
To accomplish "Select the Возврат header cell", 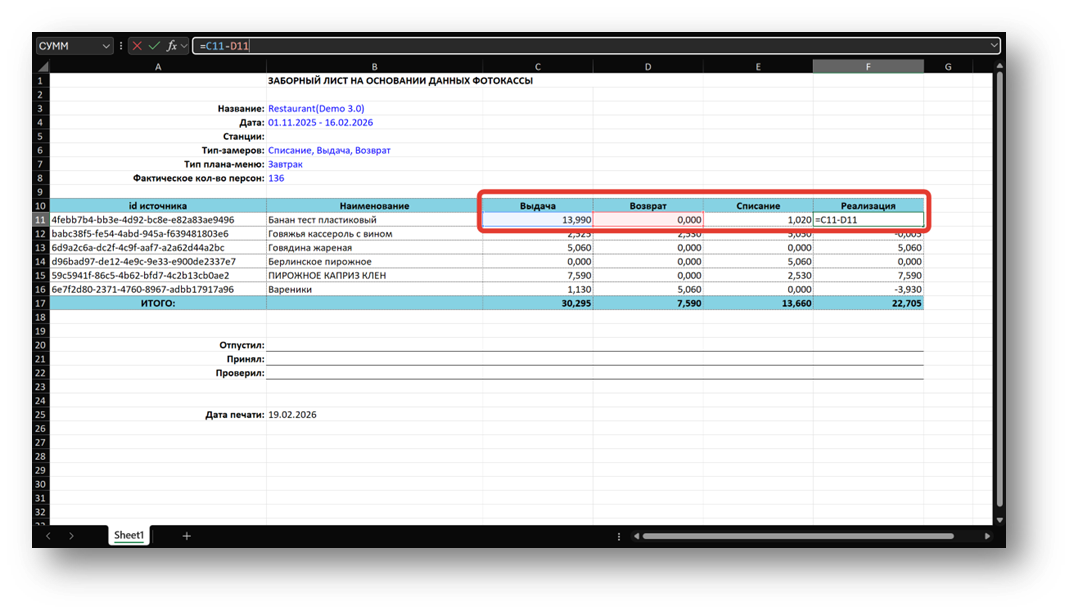I will [648, 206].
